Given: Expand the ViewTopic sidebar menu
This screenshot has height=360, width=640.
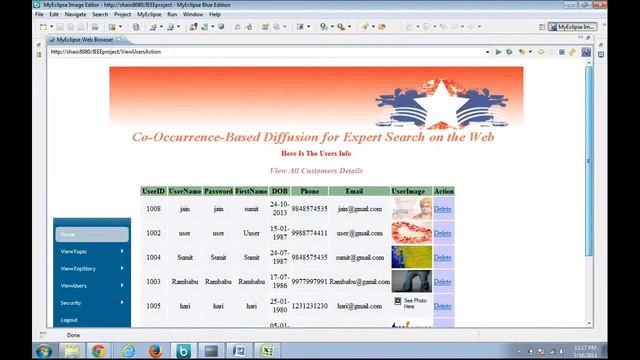Looking at the screenshot, I should pos(92,251).
